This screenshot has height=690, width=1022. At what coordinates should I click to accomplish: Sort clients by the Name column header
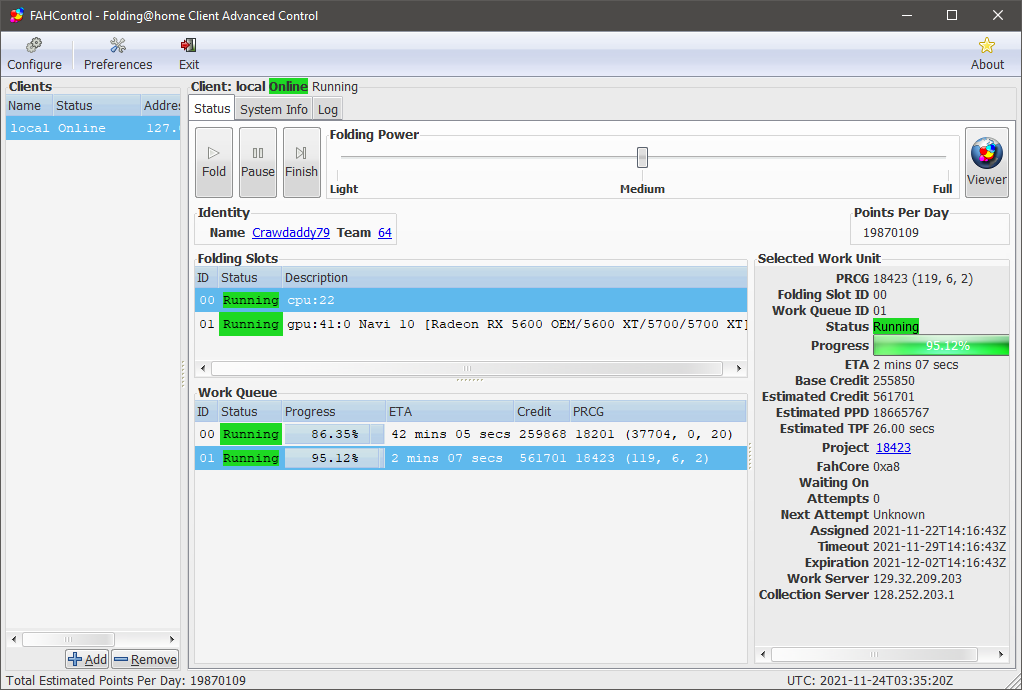(30, 106)
